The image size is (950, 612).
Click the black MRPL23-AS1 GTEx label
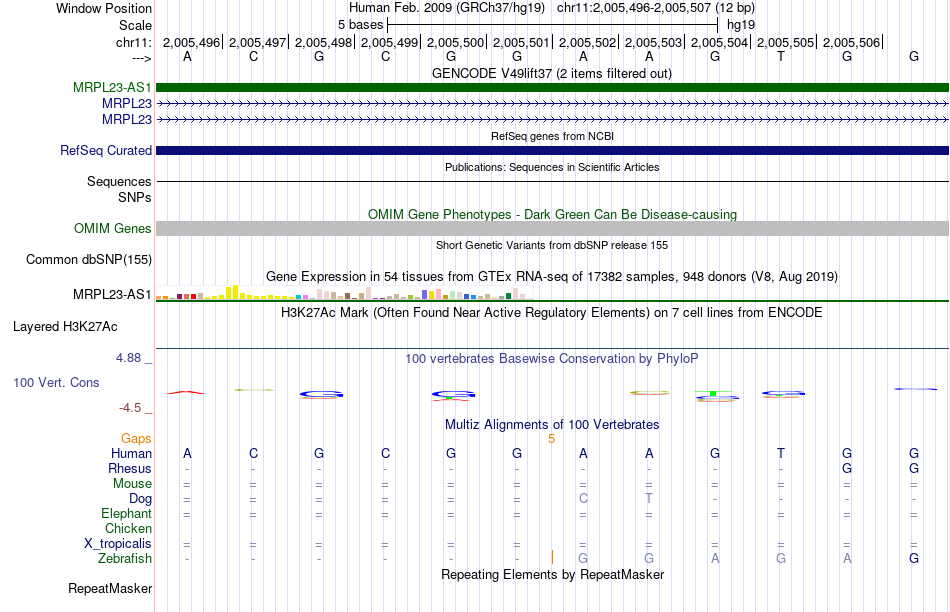pos(112,294)
